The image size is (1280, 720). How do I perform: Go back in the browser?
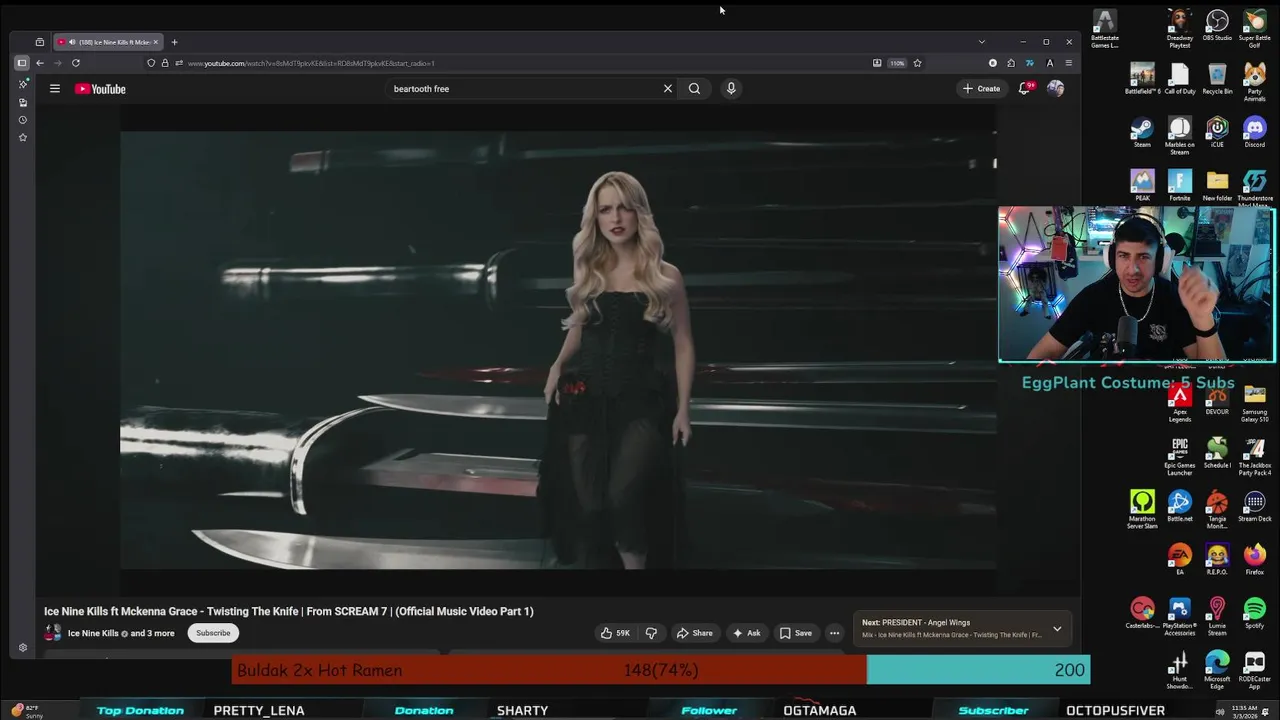pos(40,63)
